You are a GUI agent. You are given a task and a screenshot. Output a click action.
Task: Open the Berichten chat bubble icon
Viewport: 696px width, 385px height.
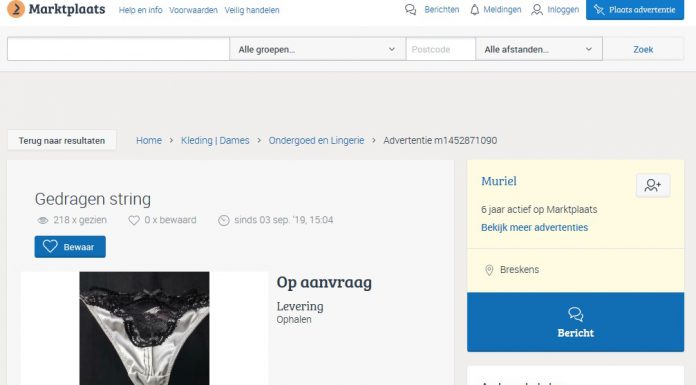pos(411,10)
